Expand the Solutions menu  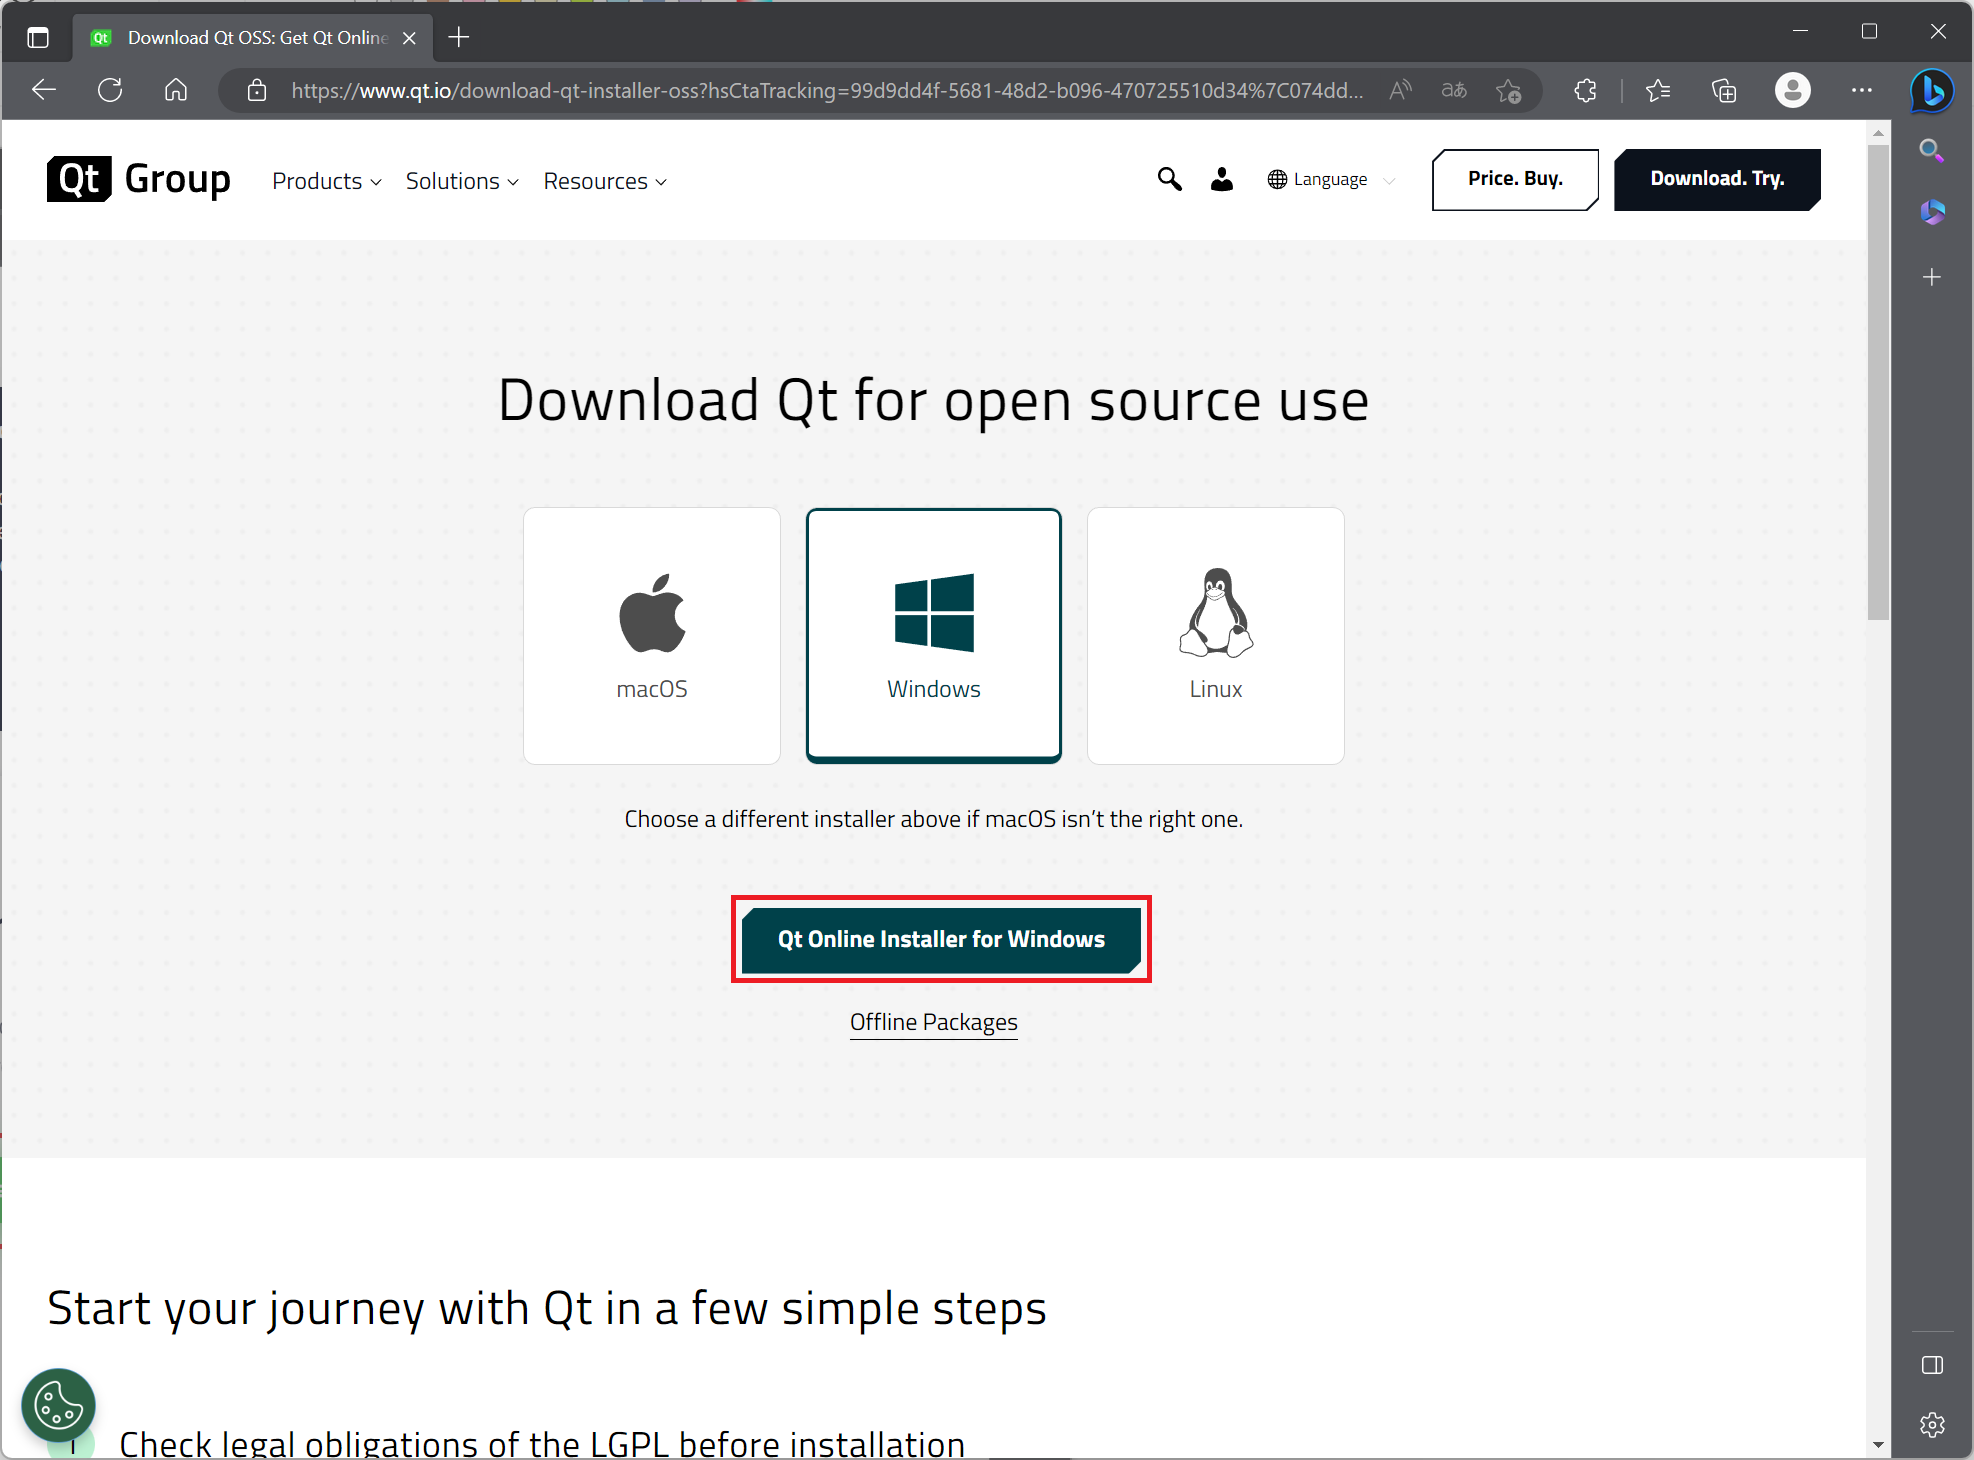coord(461,181)
